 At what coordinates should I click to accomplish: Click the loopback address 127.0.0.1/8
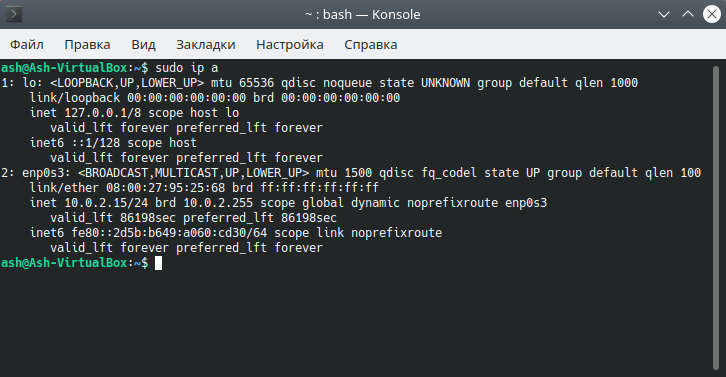click(x=103, y=113)
